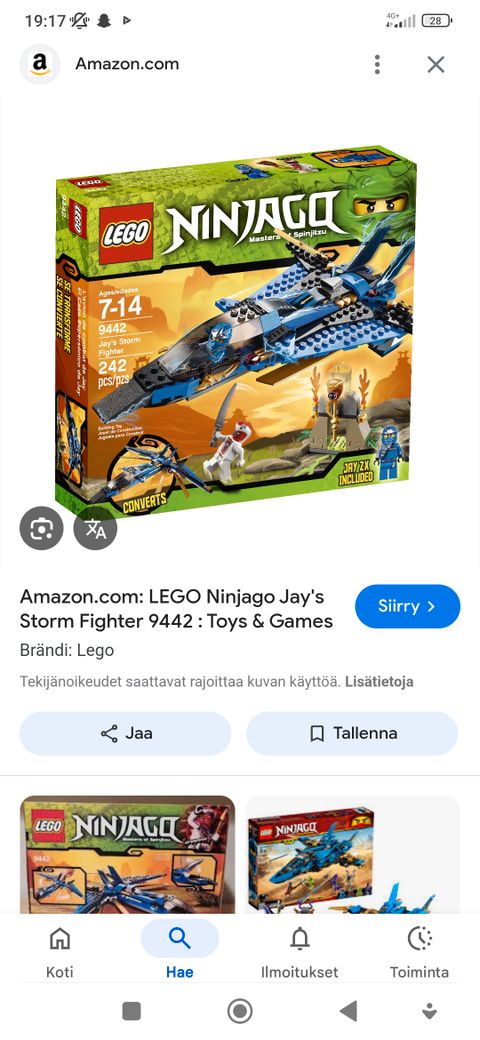
Task: Open Amazon LEGO Ninjago Storm Fighter title
Action: [x=176, y=609]
